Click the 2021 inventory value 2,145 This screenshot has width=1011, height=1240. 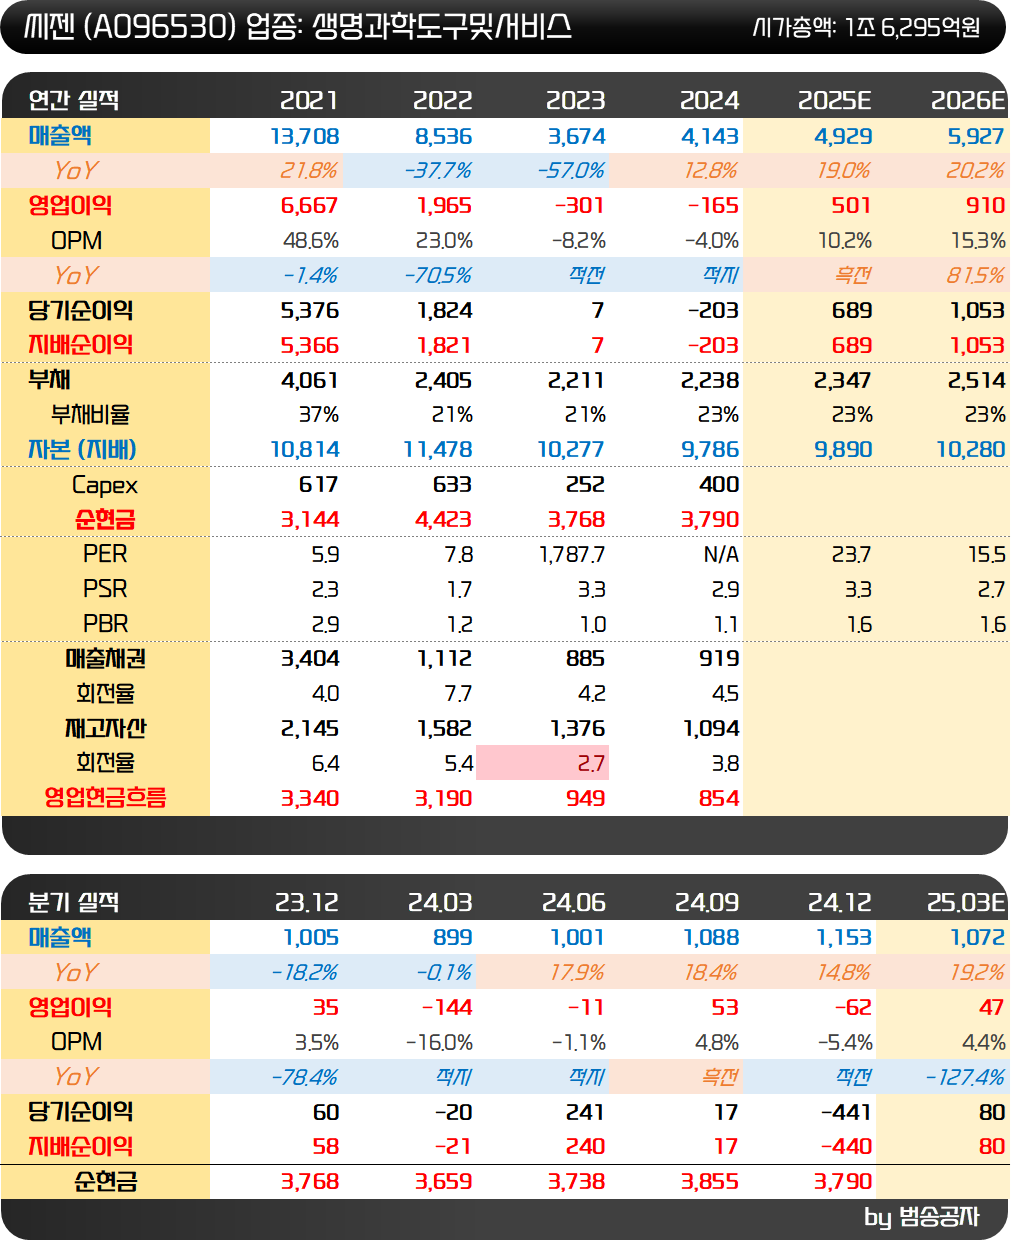(310, 729)
